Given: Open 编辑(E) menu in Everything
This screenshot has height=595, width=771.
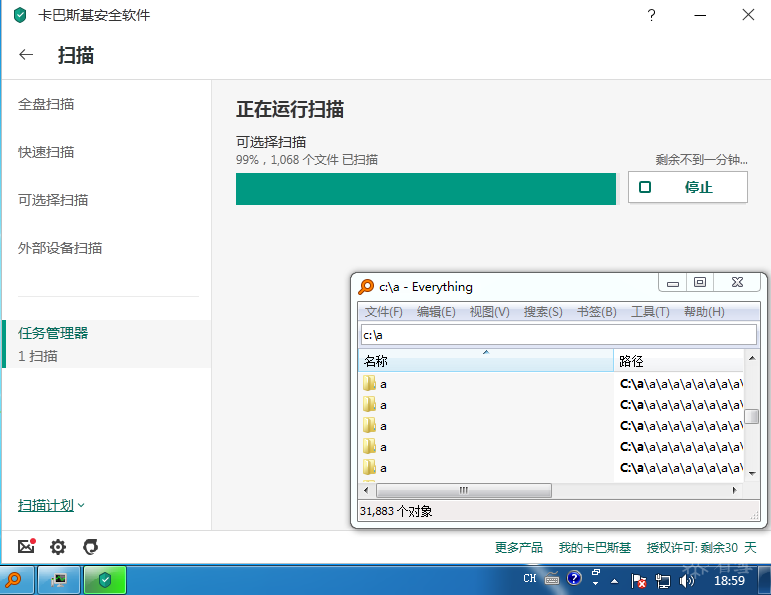Looking at the screenshot, I should (436, 312).
